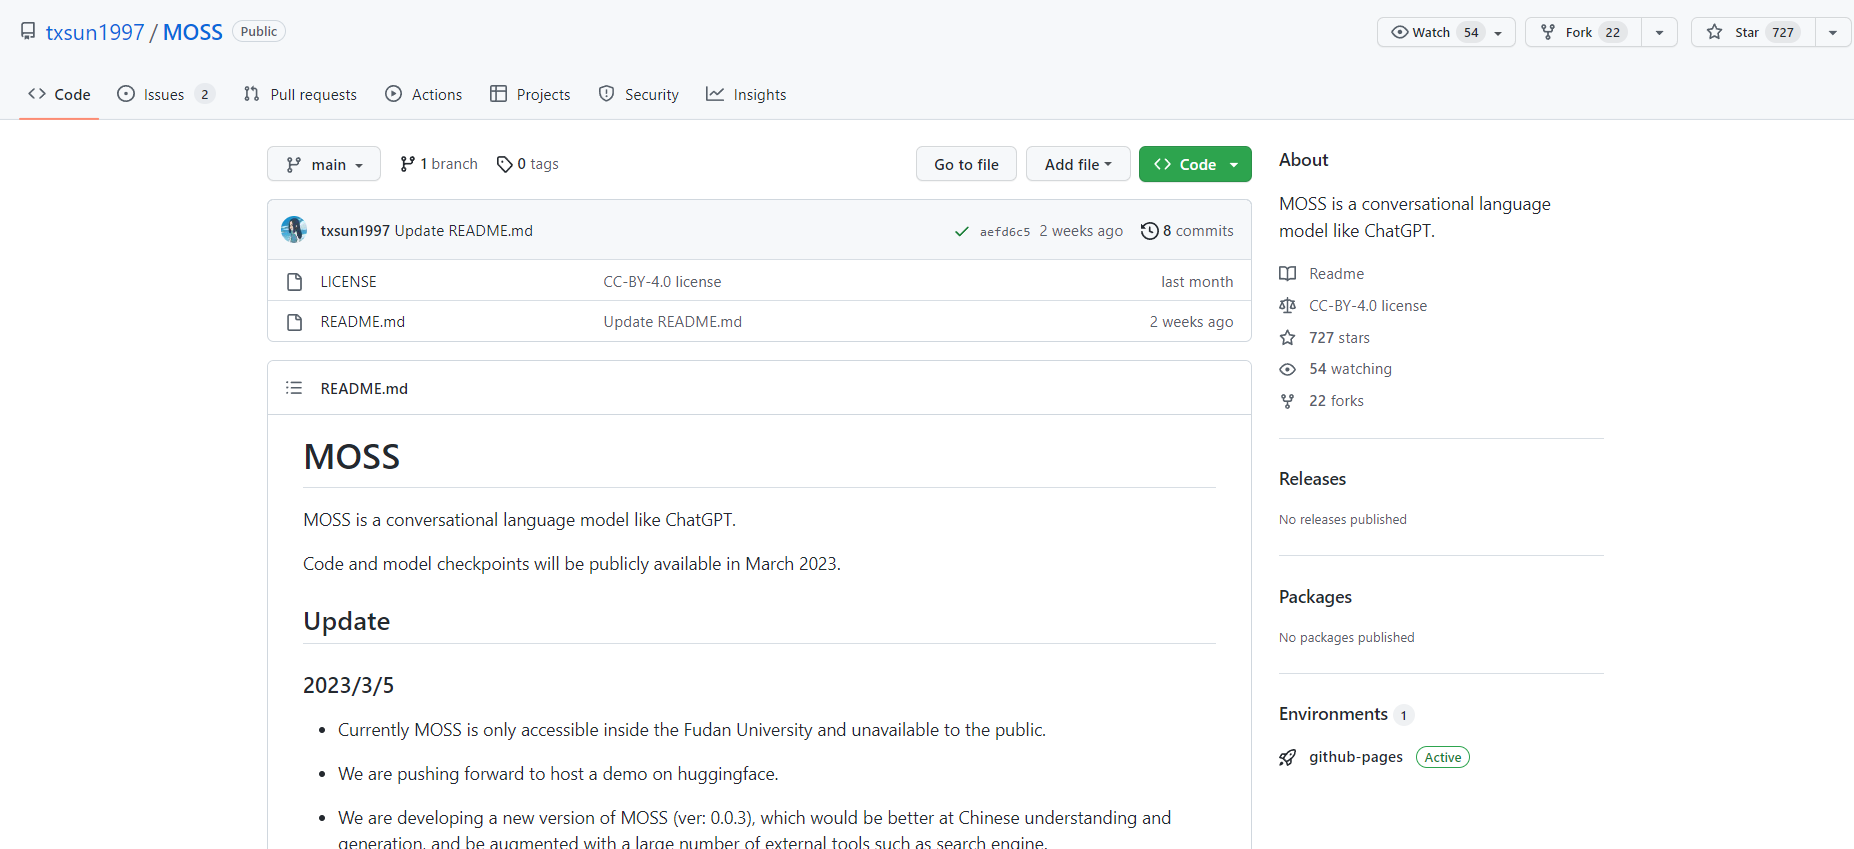Open CC-BY-4.0 license link in About sidebar
This screenshot has height=849, width=1854.
tap(1368, 305)
